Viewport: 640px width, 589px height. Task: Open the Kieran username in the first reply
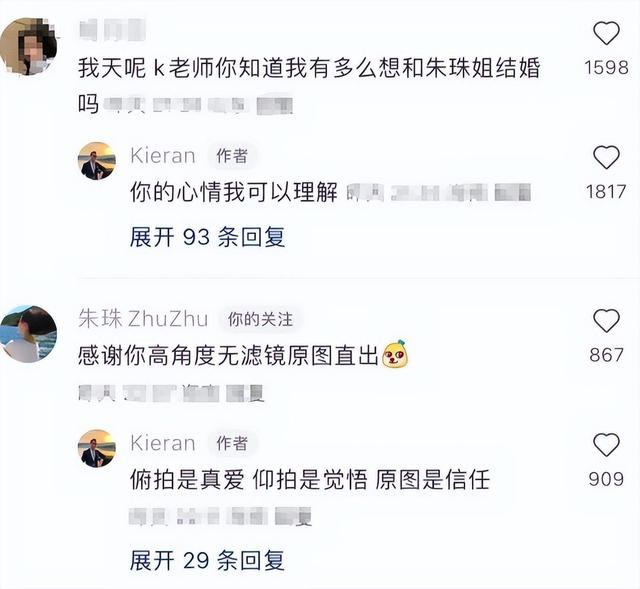click(163, 156)
